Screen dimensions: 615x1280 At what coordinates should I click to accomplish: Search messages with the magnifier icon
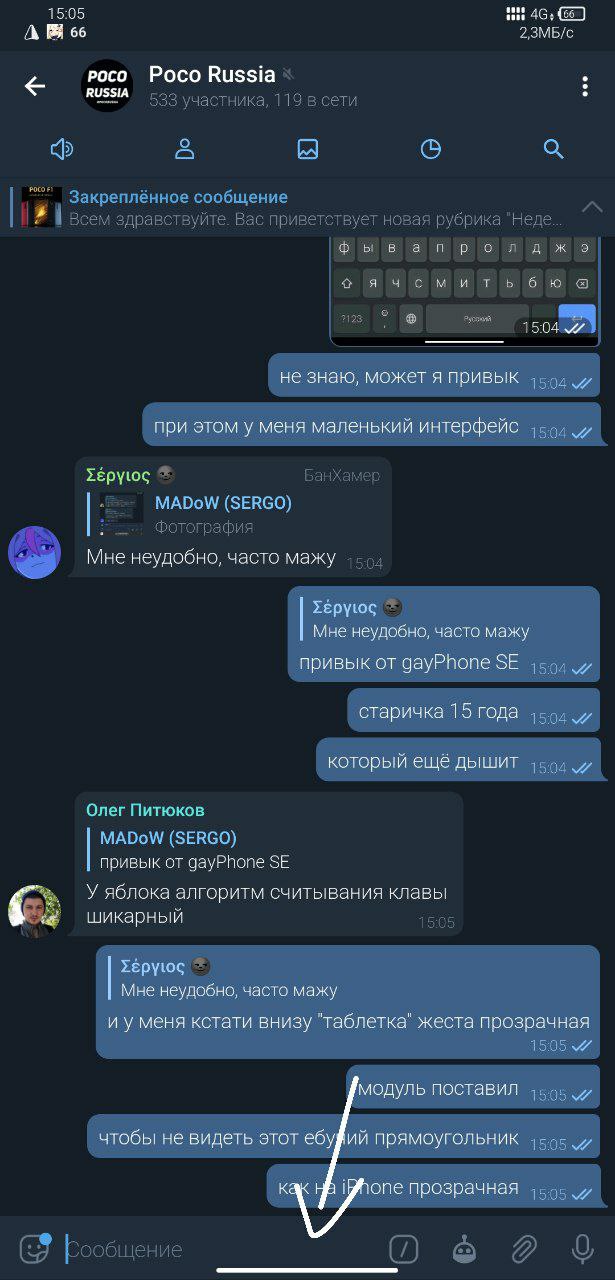pos(554,149)
